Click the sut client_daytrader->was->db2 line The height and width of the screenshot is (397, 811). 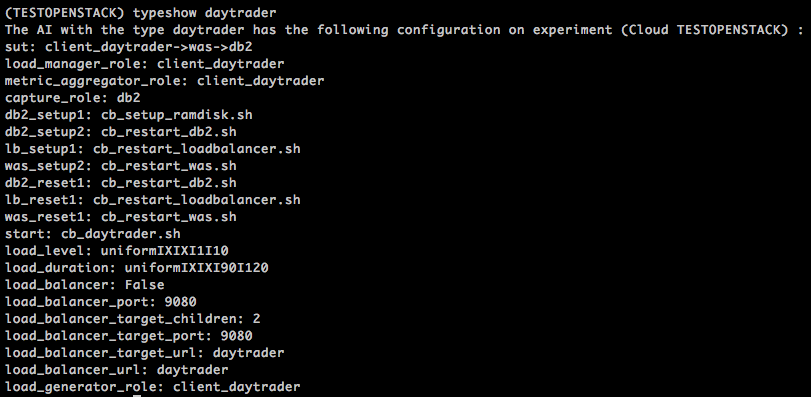point(129,47)
